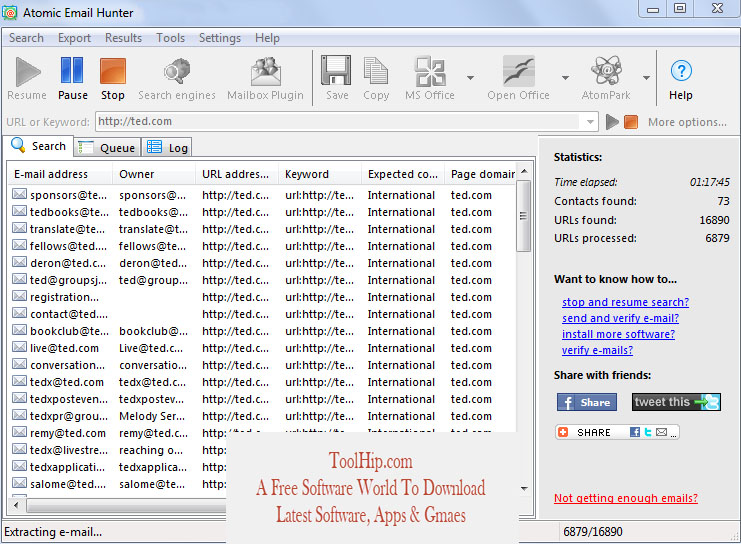Screen dimensions: 741x544
Task: Open 'install more software?' link
Action: [x=618, y=334]
